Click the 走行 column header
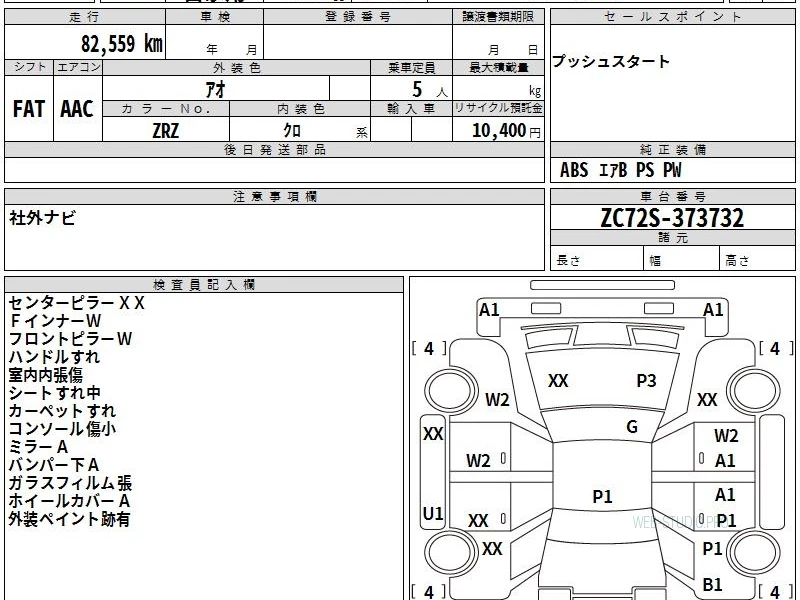 (85, 17)
